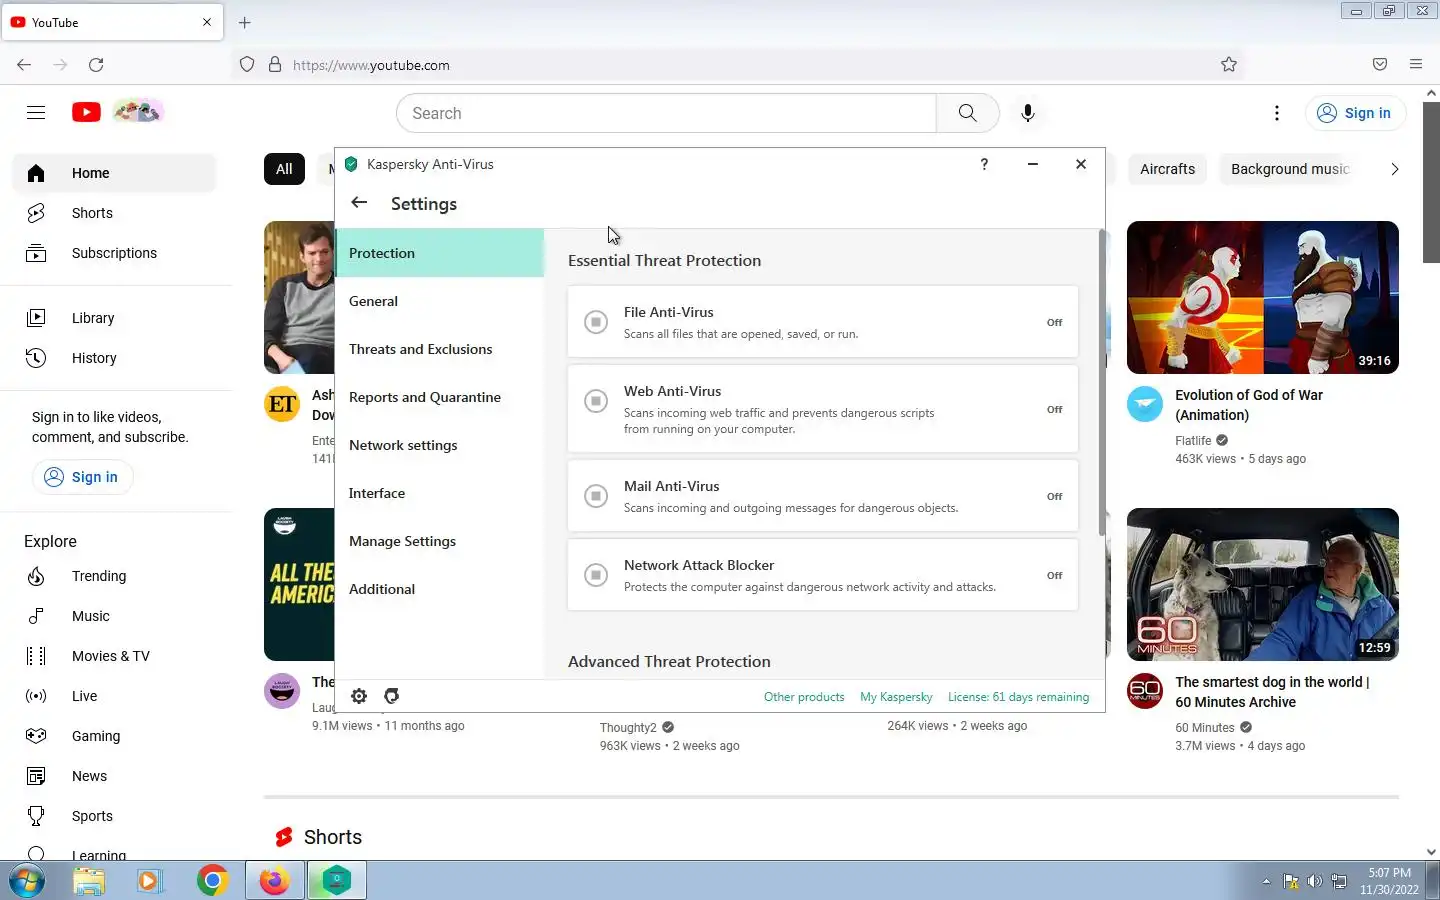The height and width of the screenshot is (900, 1440).
Task: Open Kaspersky settings gear icon
Action: coord(359,696)
